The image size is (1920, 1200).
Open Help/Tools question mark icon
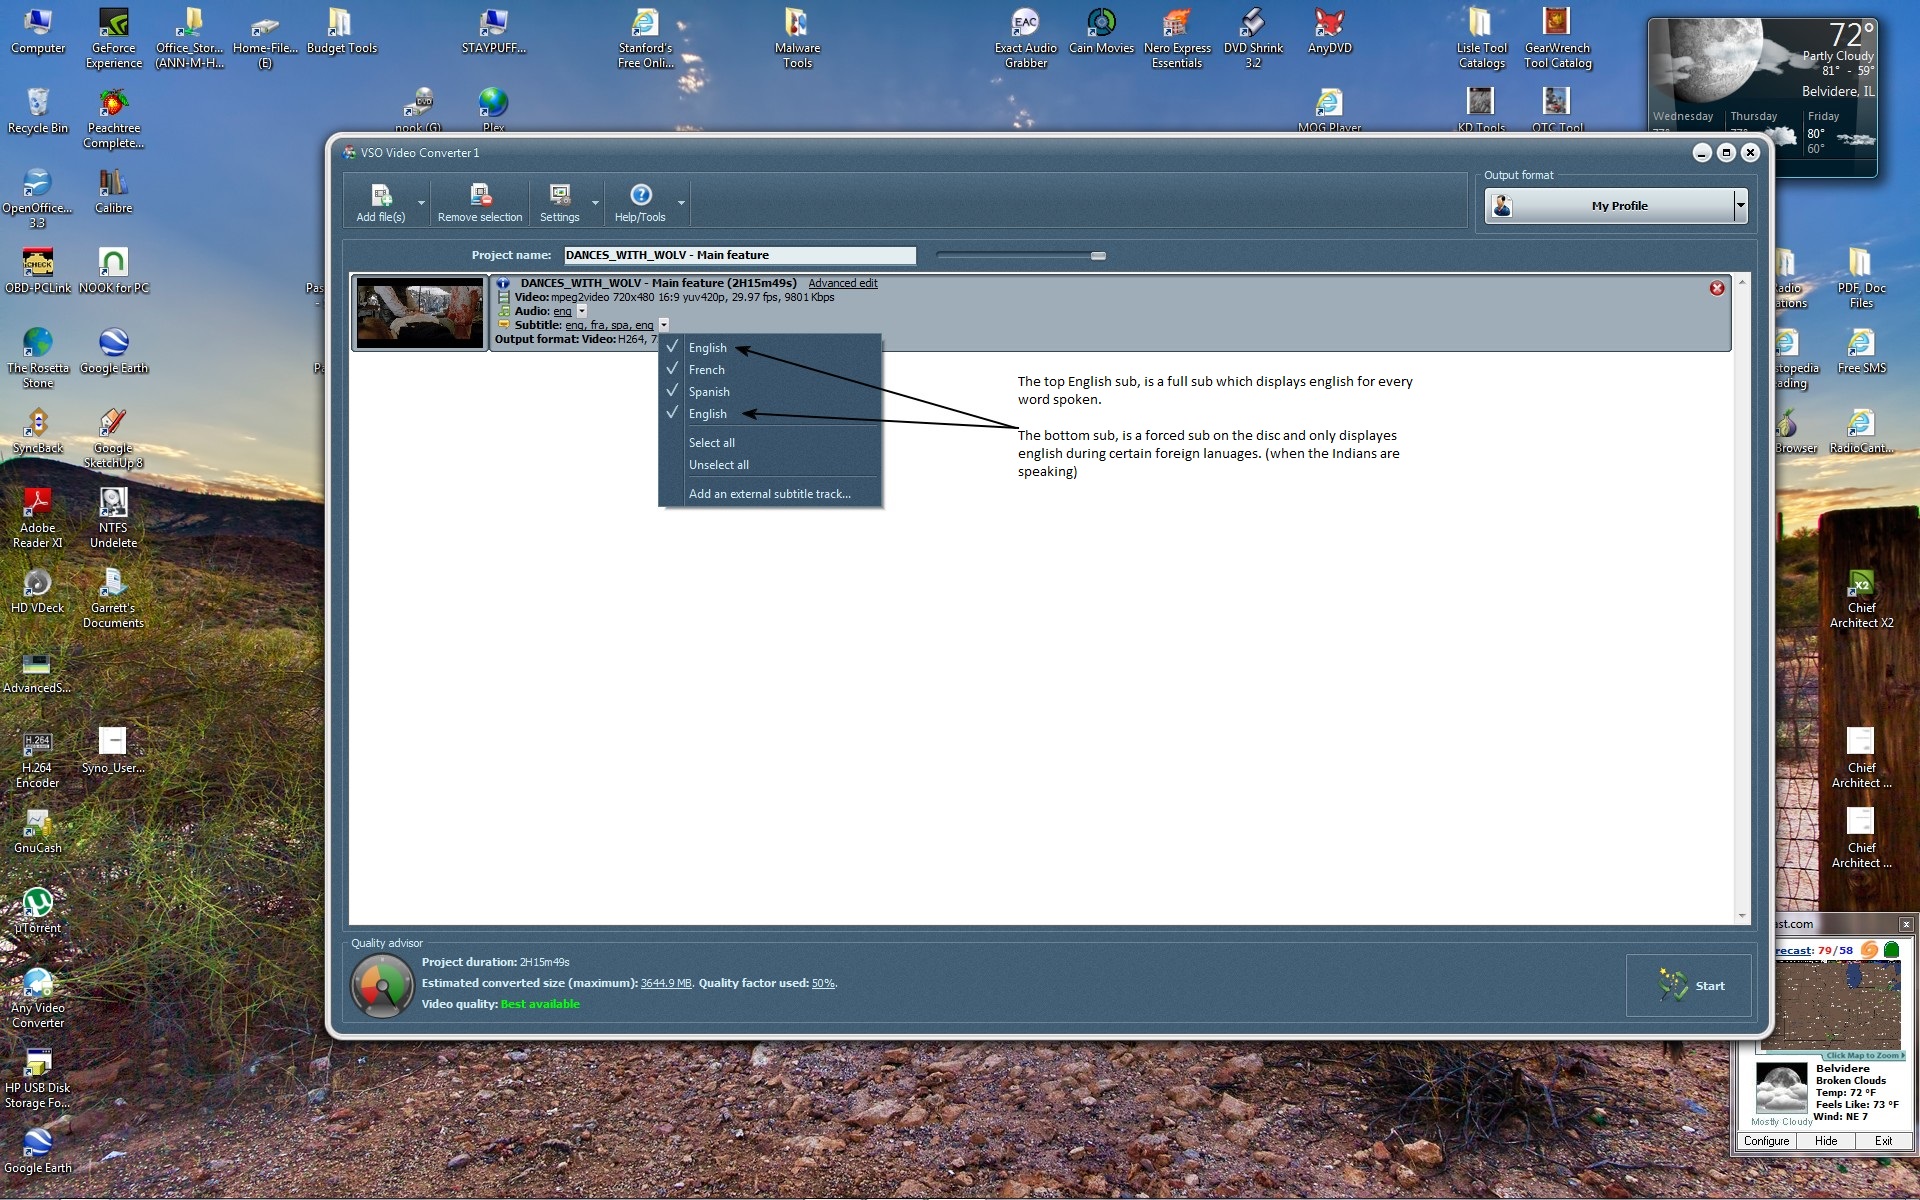(641, 195)
